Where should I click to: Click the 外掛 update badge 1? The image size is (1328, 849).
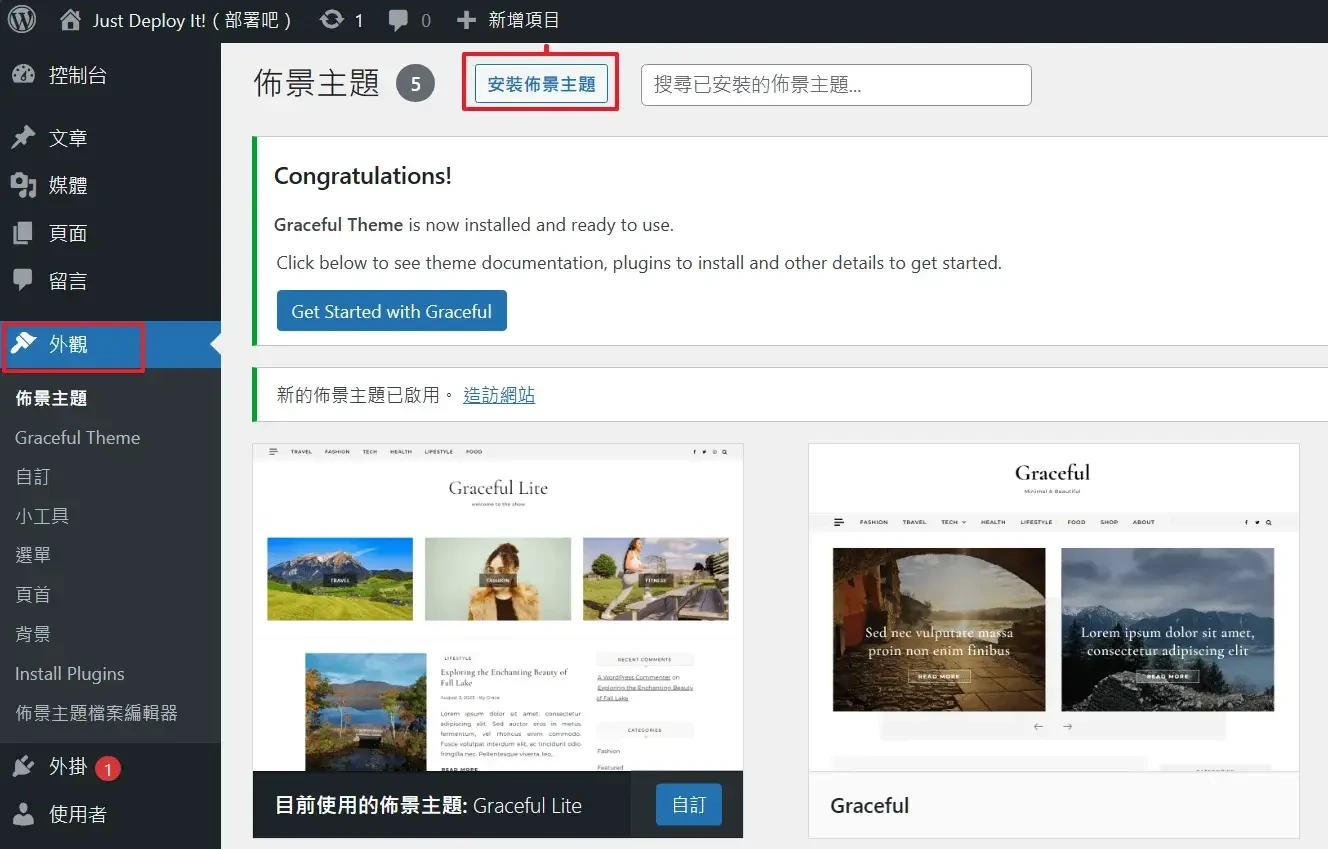pos(108,768)
